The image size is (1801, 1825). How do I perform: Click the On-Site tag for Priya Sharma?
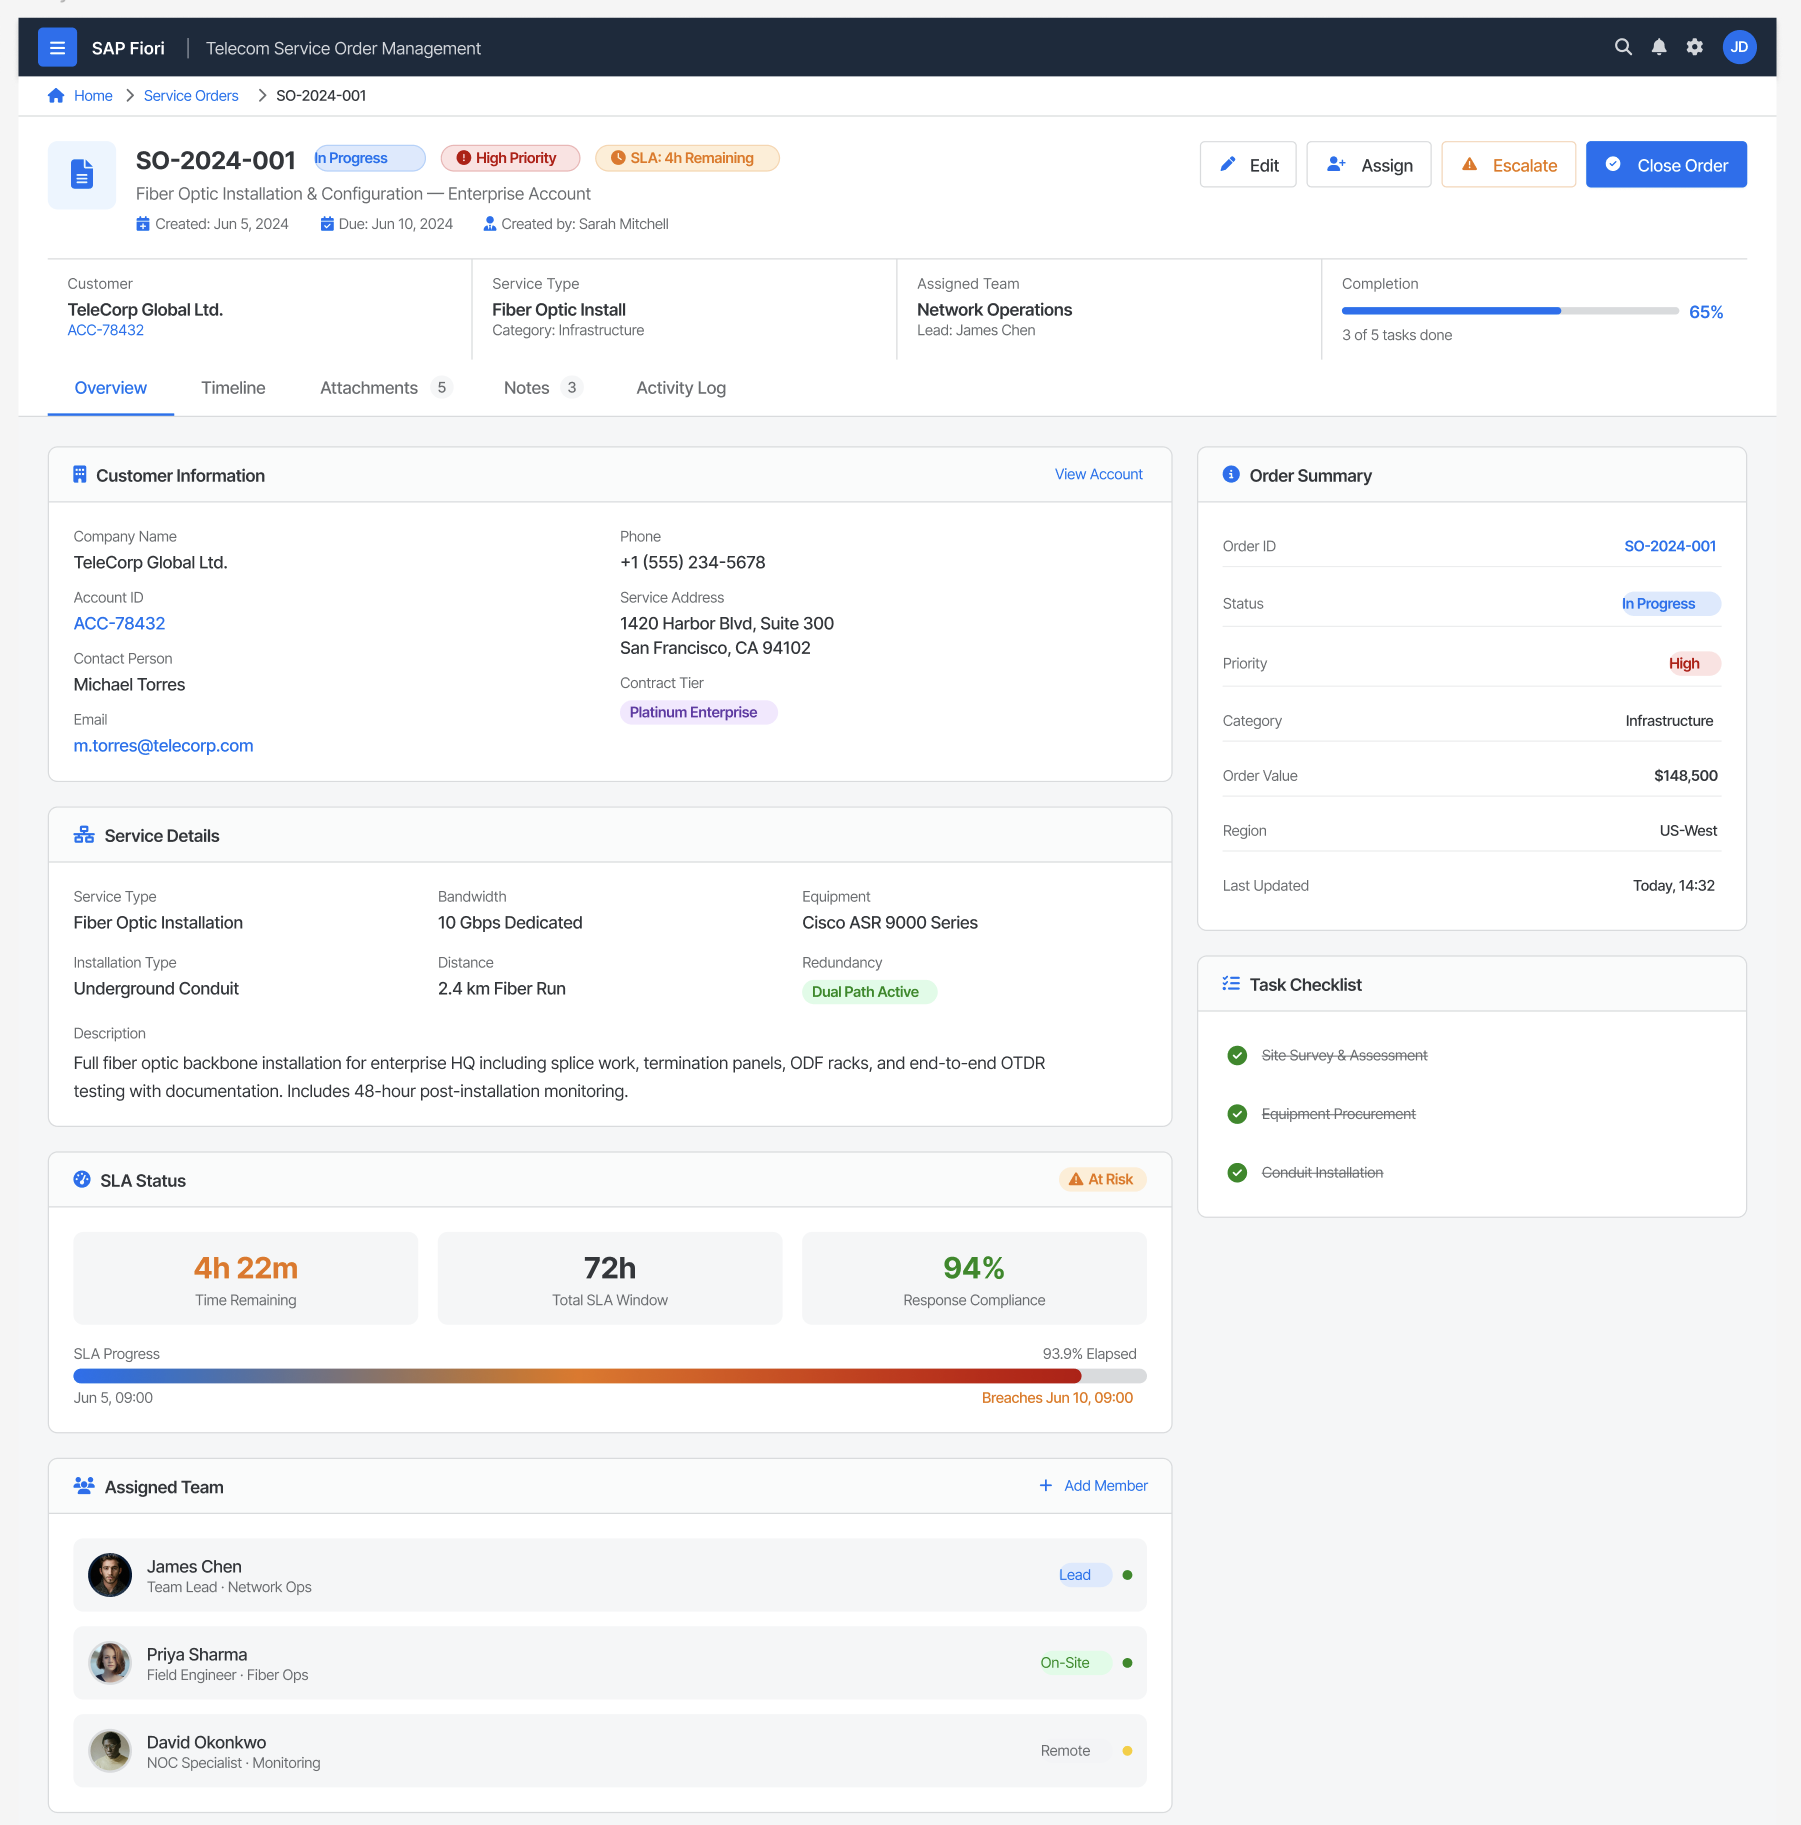pyautogui.click(x=1075, y=1663)
